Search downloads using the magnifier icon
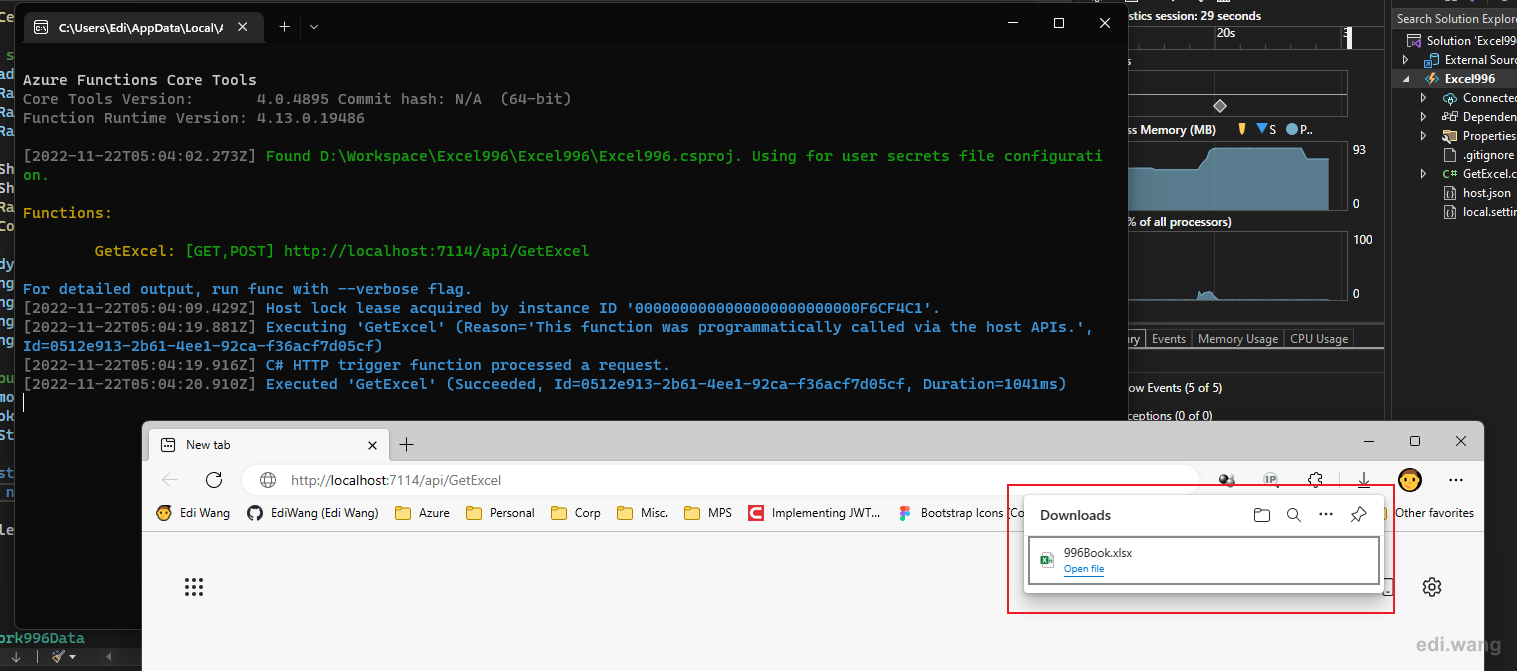The width and height of the screenshot is (1517, 671). (1294, 515)
